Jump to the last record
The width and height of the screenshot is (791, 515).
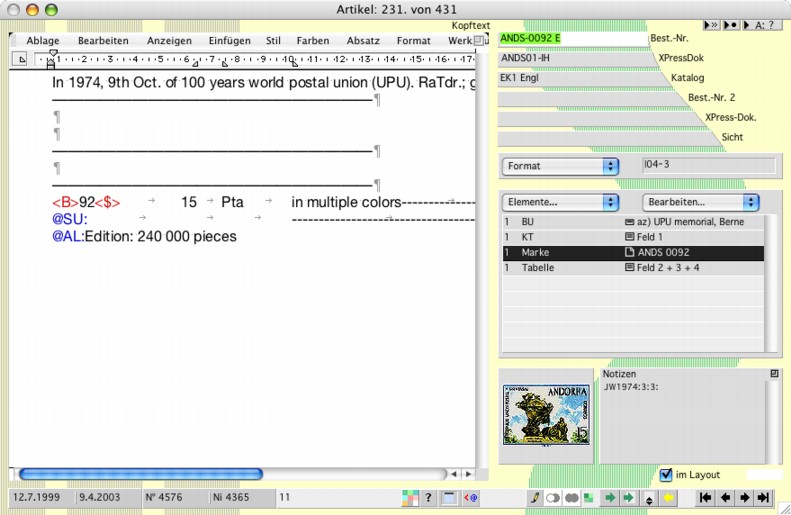(764, 497)
